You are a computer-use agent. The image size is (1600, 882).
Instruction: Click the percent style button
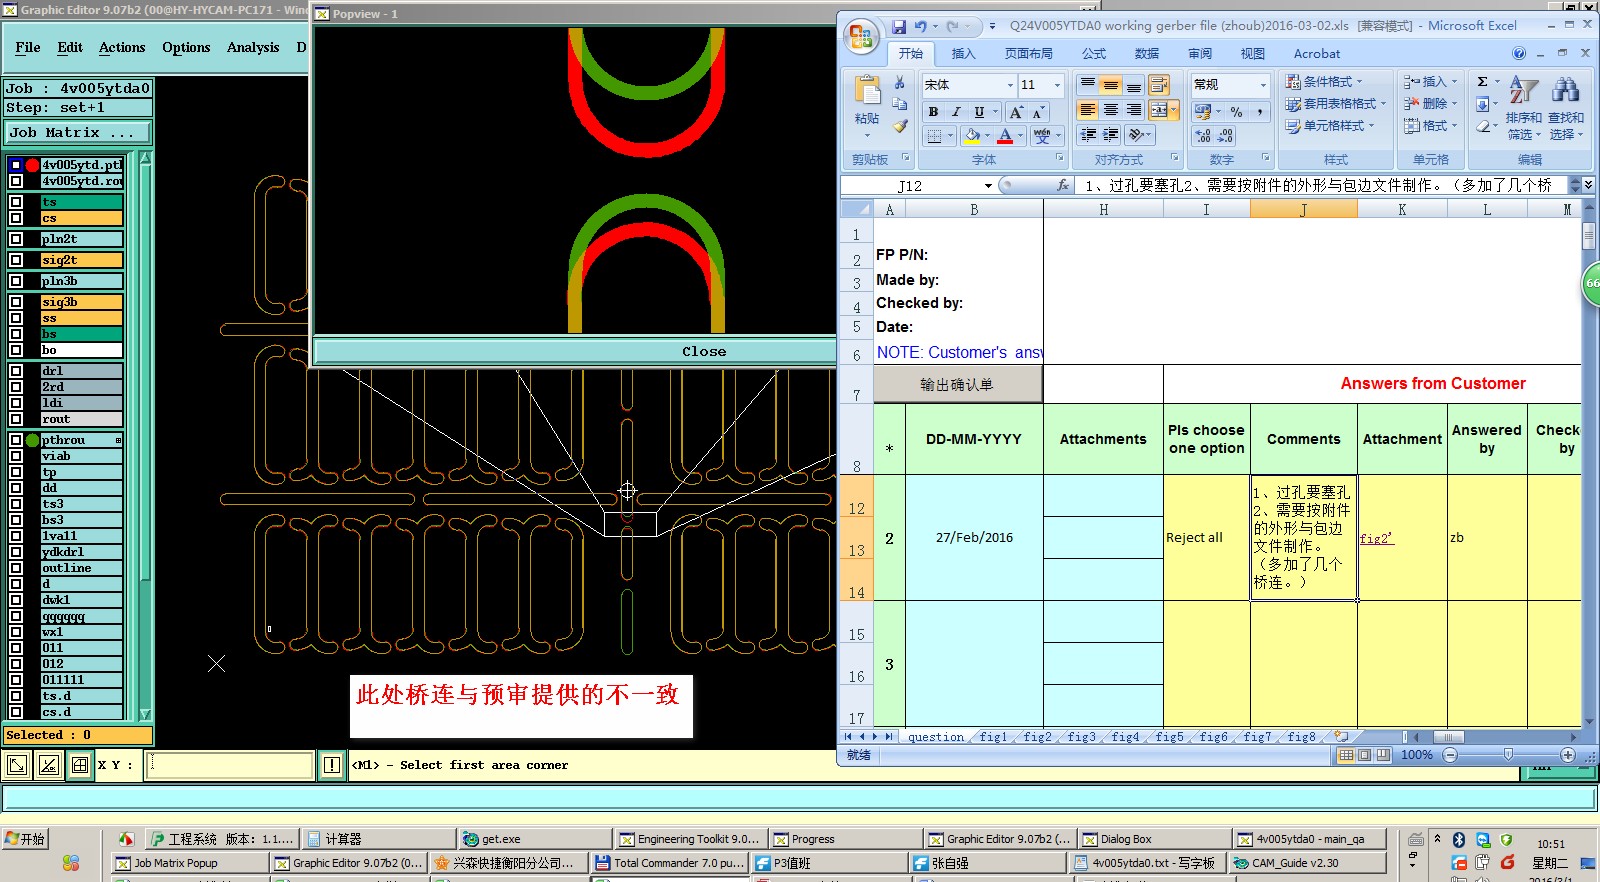click(1237, 112)
